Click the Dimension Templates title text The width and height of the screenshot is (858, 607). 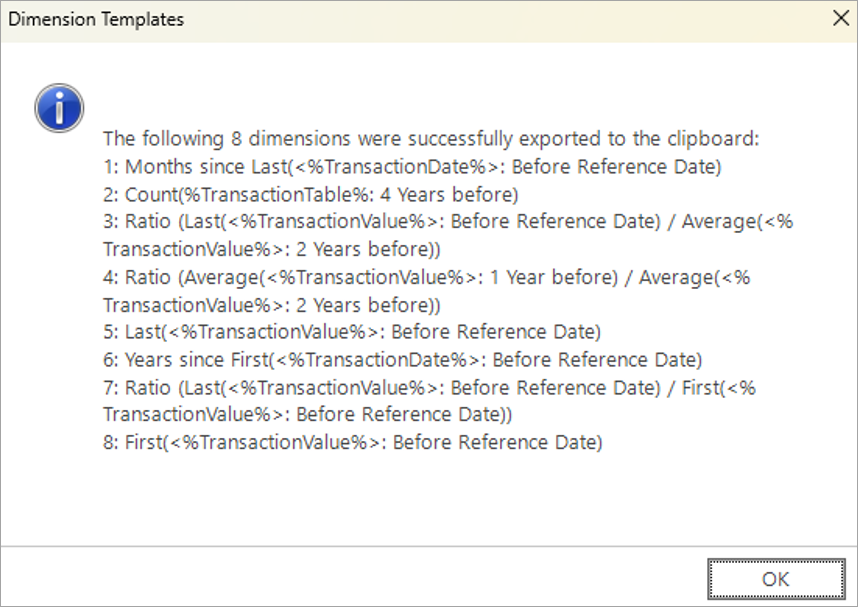coord(96,19)
